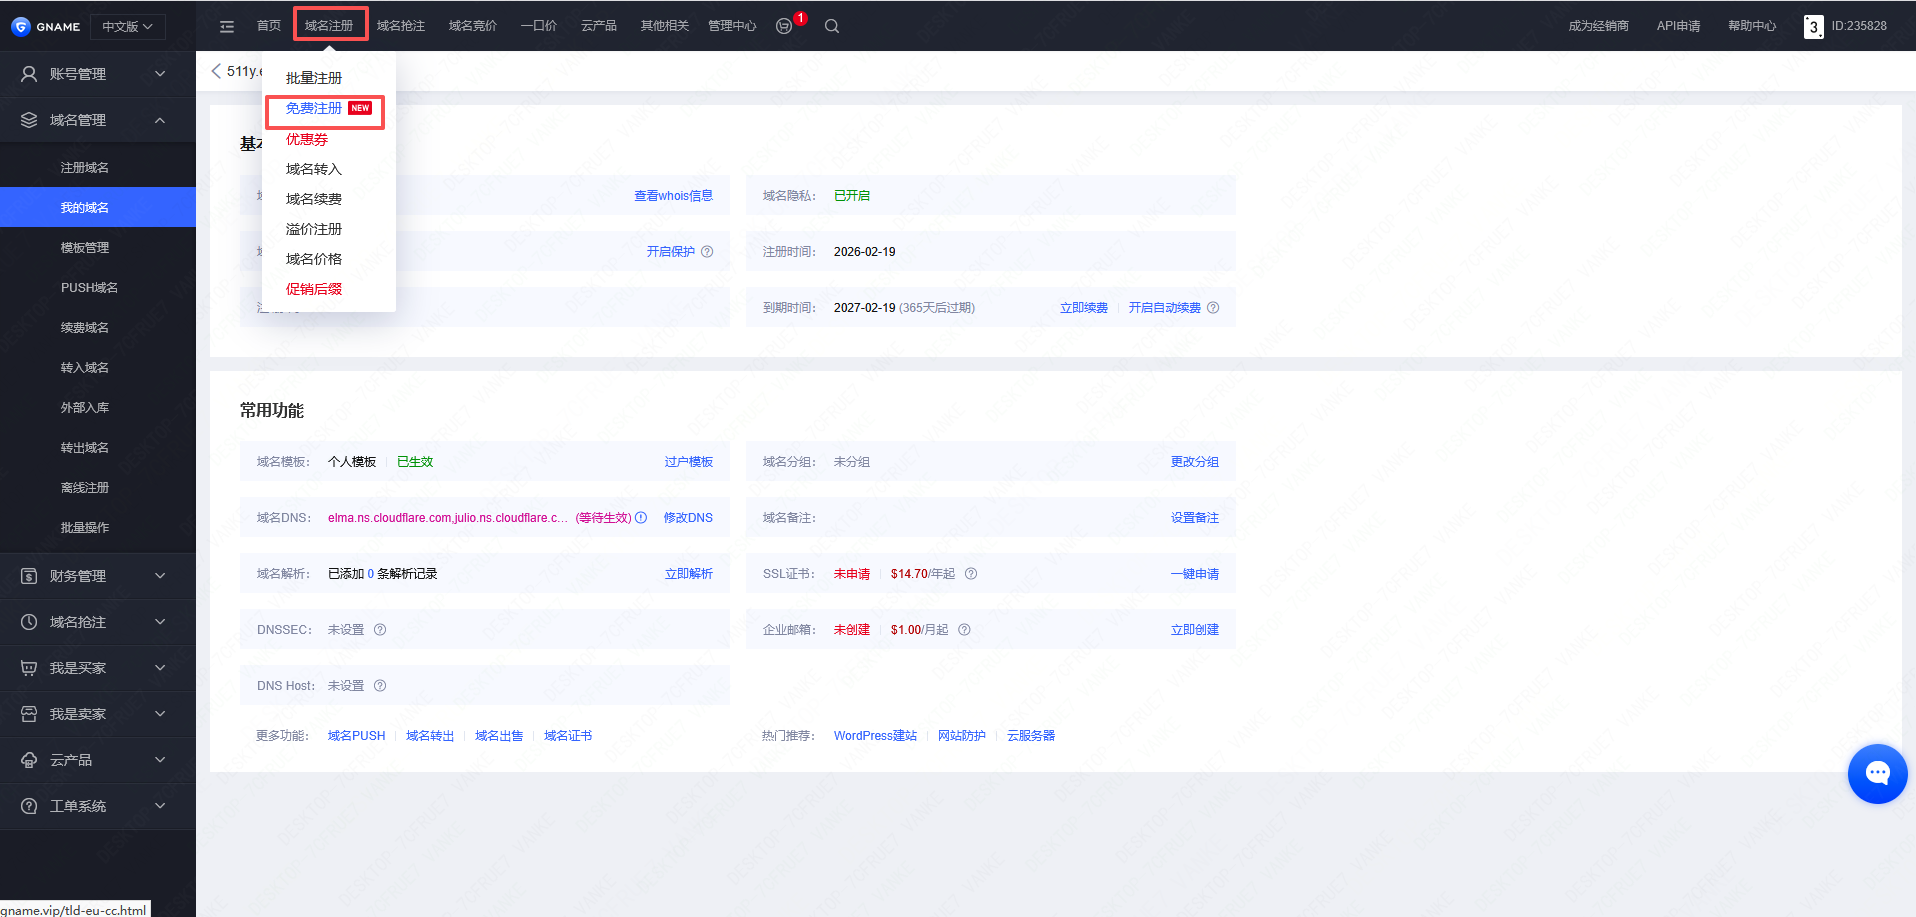Expand the 财务管理 sidebar section
This screenshot has width=1916, height=917.
click(x=97, y=576)
